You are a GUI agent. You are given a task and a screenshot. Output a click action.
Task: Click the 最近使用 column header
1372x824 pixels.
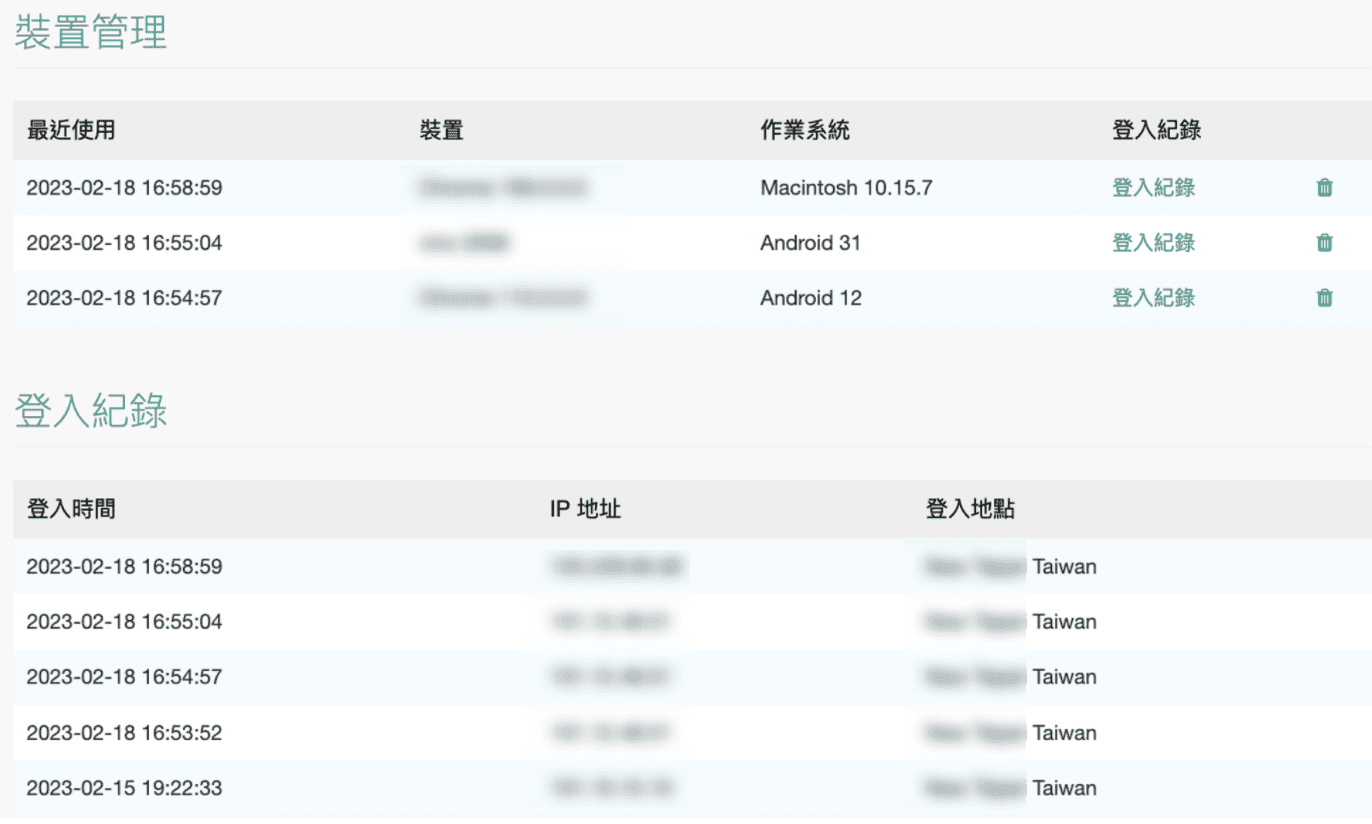[70, 130]
